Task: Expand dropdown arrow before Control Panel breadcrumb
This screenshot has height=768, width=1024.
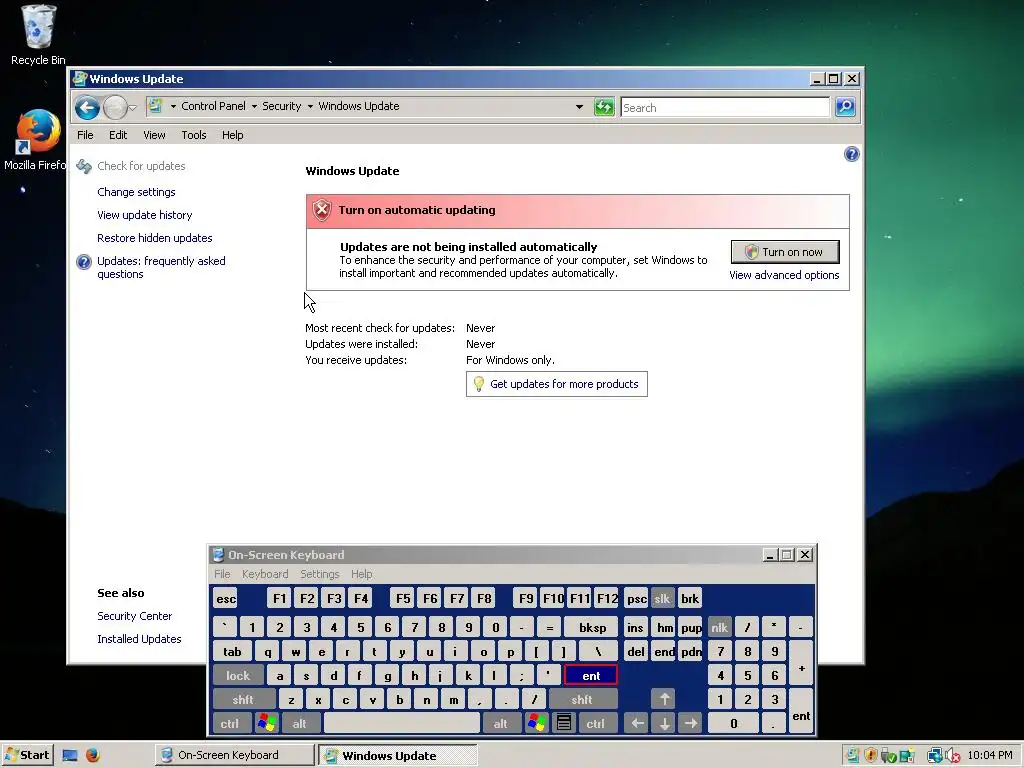Action: click(x=173, y=106)
